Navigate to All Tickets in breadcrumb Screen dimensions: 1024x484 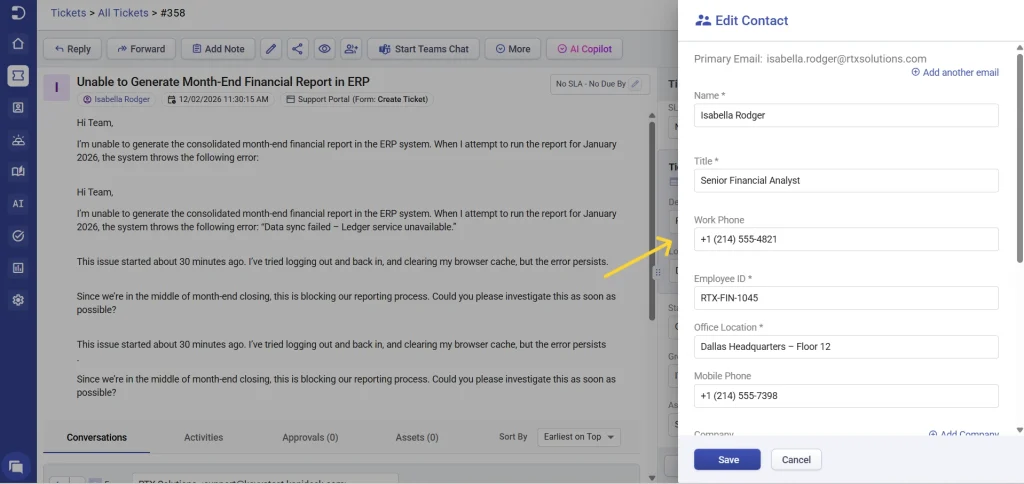pos(123,12)
